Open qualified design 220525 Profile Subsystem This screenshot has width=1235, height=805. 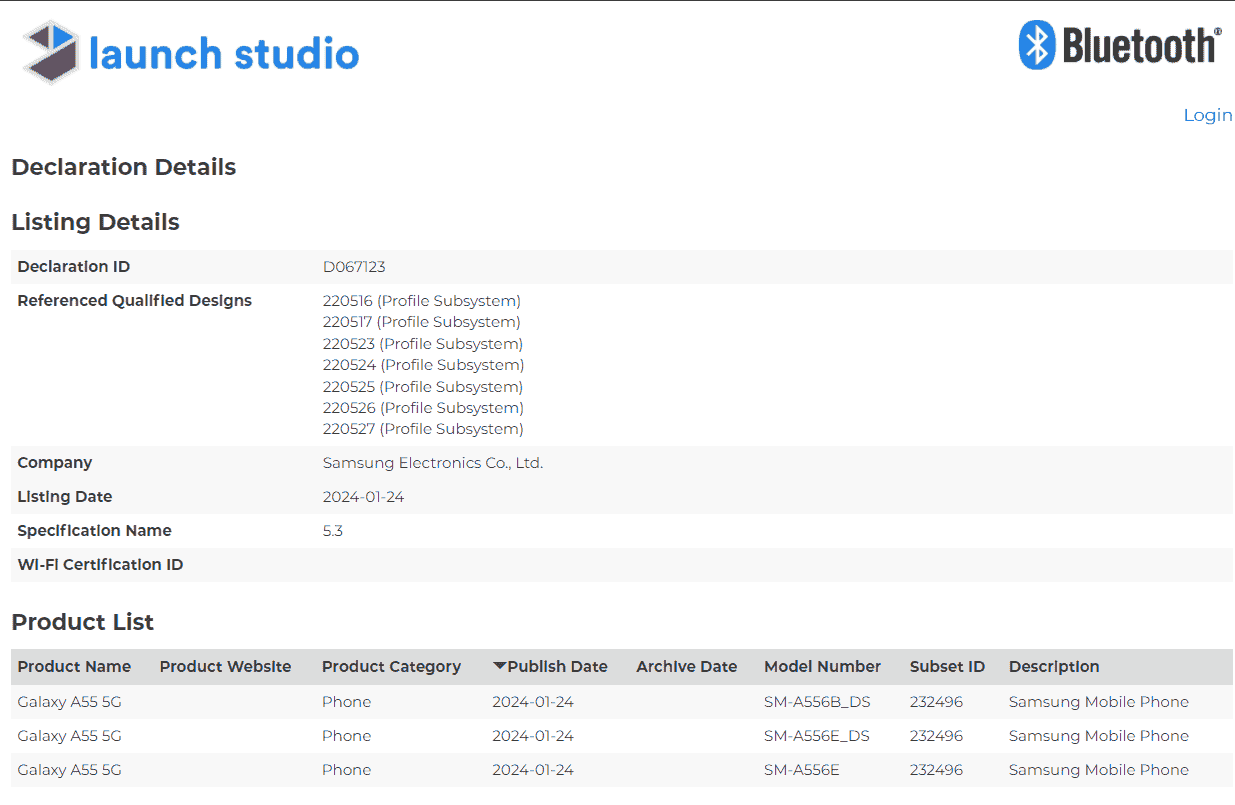pyautogui.click(x=422, y=387)
